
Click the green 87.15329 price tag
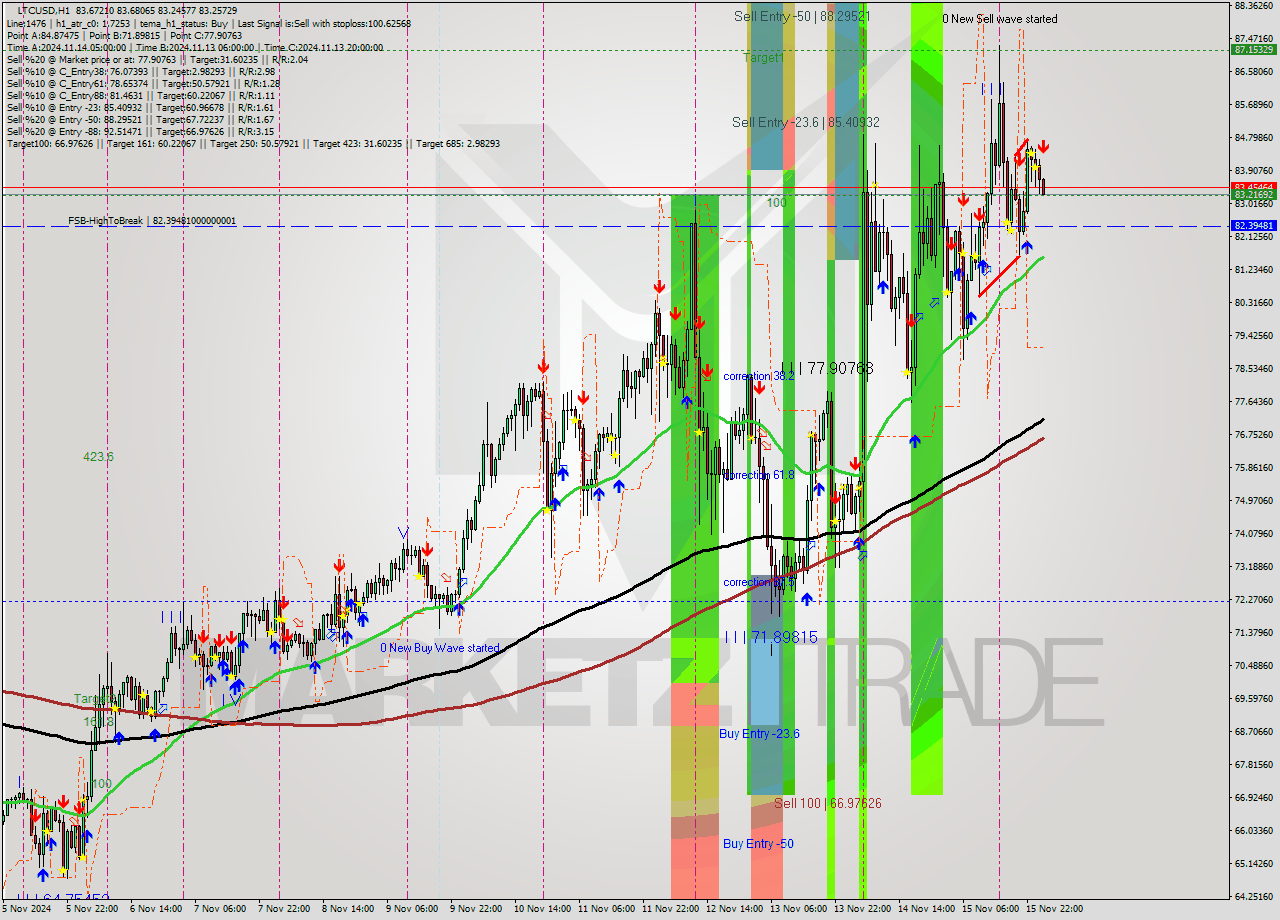click(1253, 49)
